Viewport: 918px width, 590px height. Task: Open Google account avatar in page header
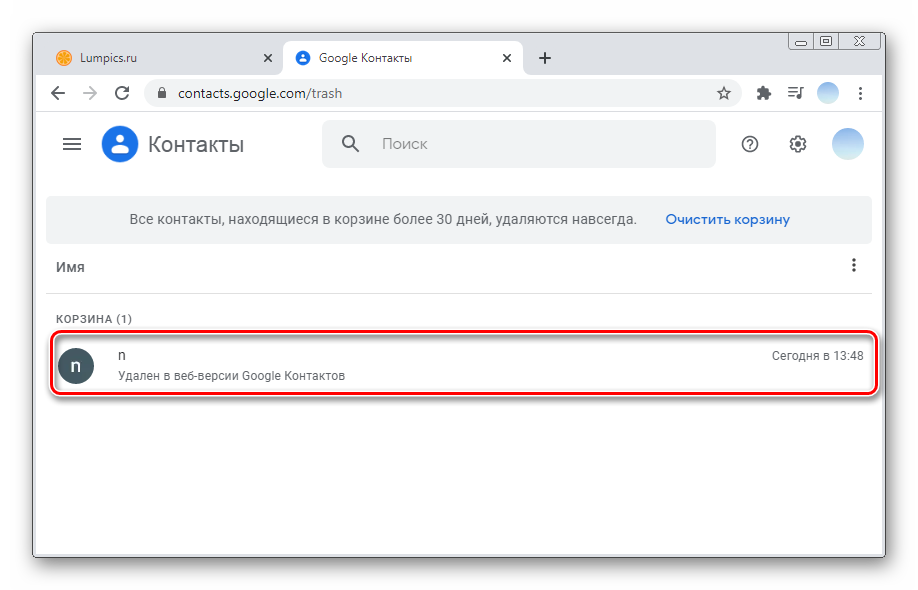(x=847, y=144)
